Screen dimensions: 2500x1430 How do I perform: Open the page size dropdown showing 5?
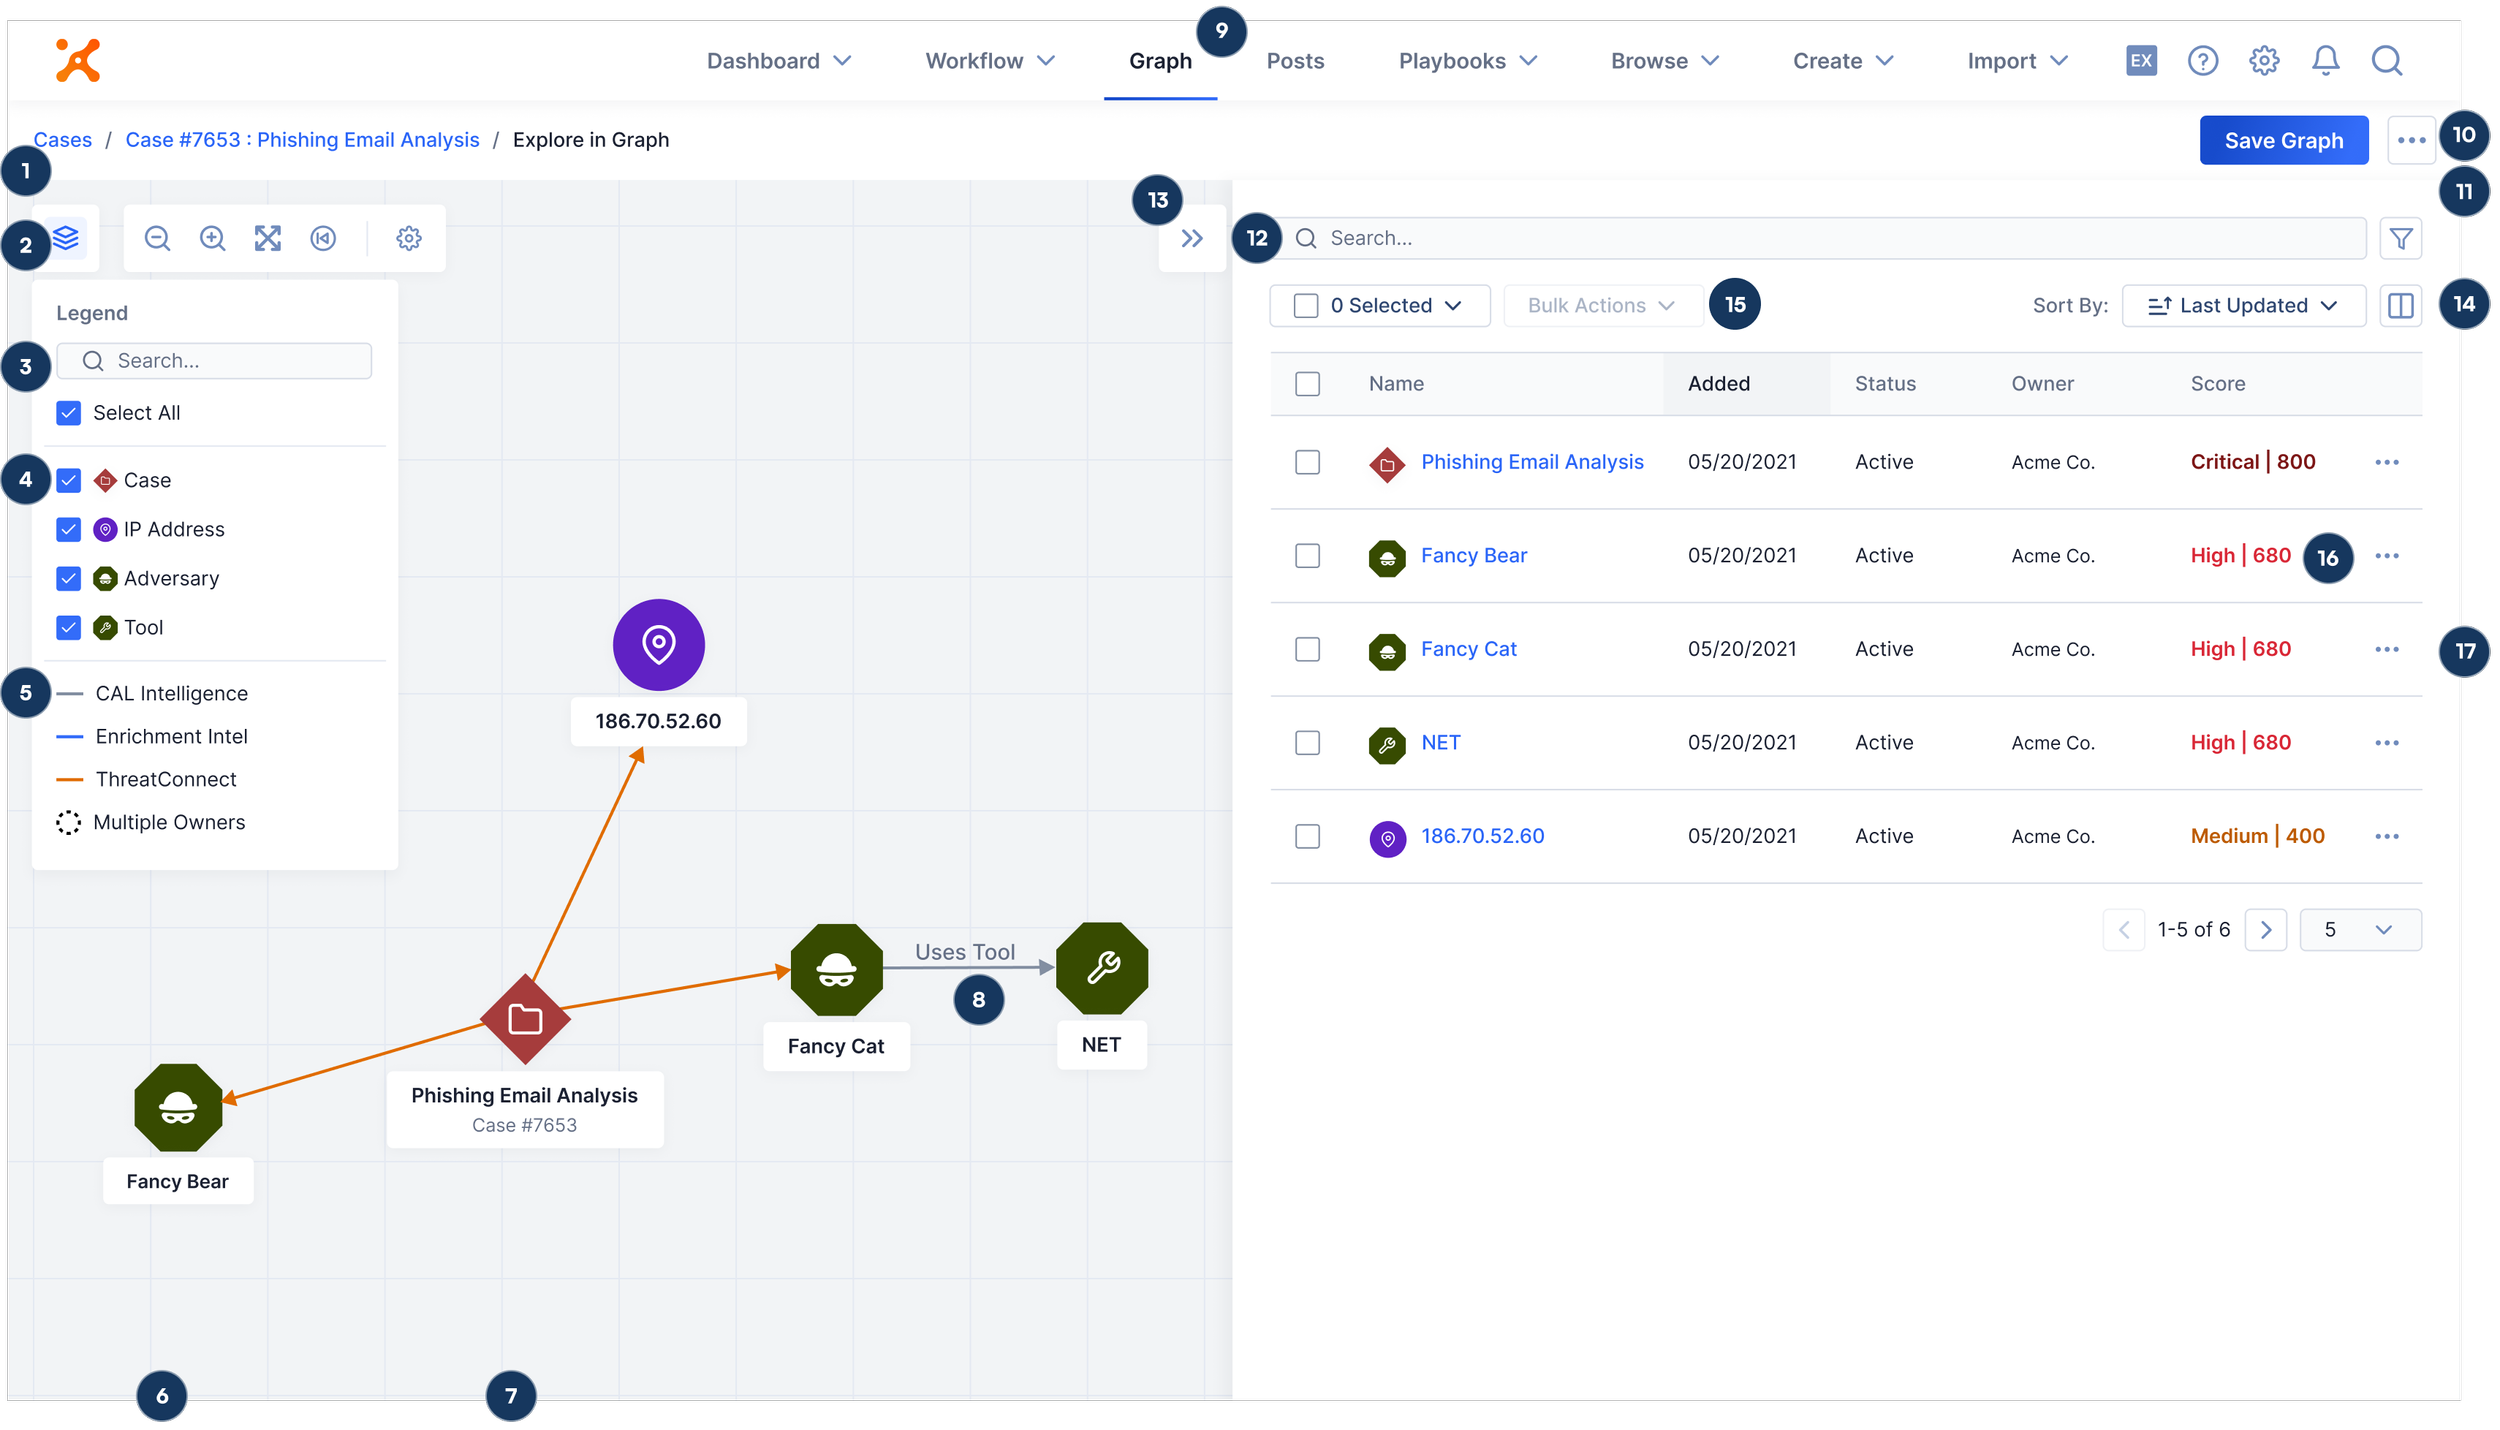[2359, 930]
